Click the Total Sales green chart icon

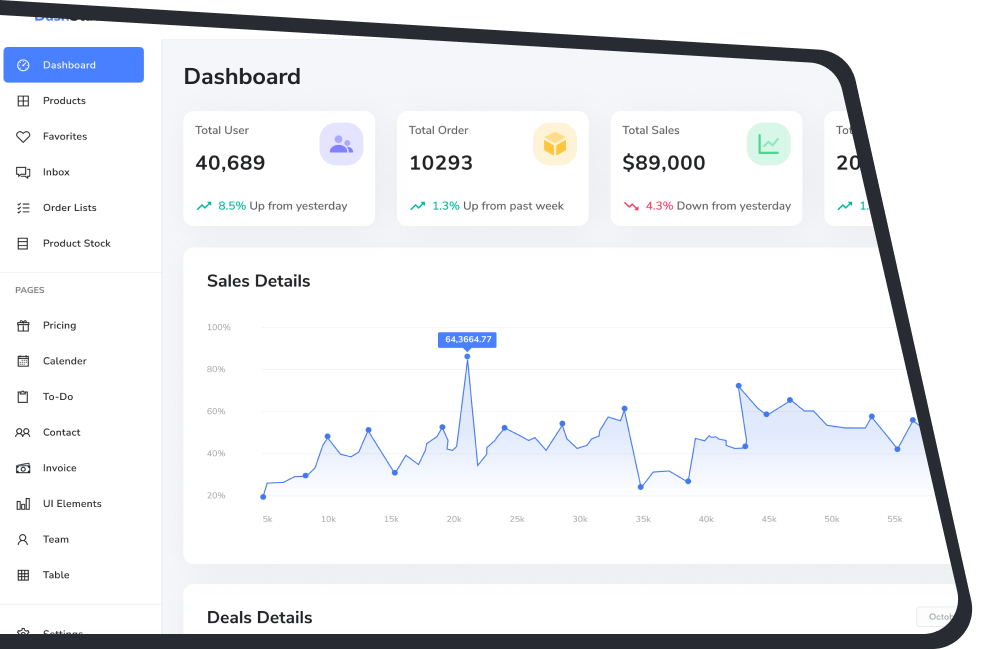(768, 144)
